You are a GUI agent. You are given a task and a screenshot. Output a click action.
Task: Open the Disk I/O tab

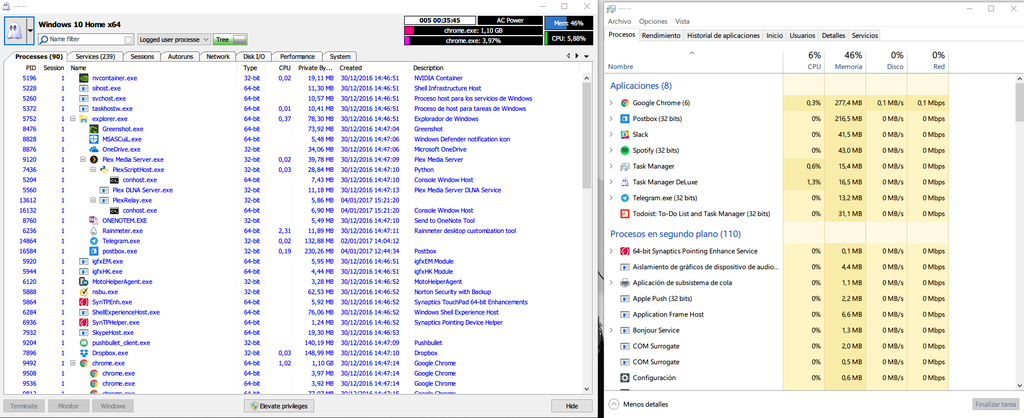[254, 57]
